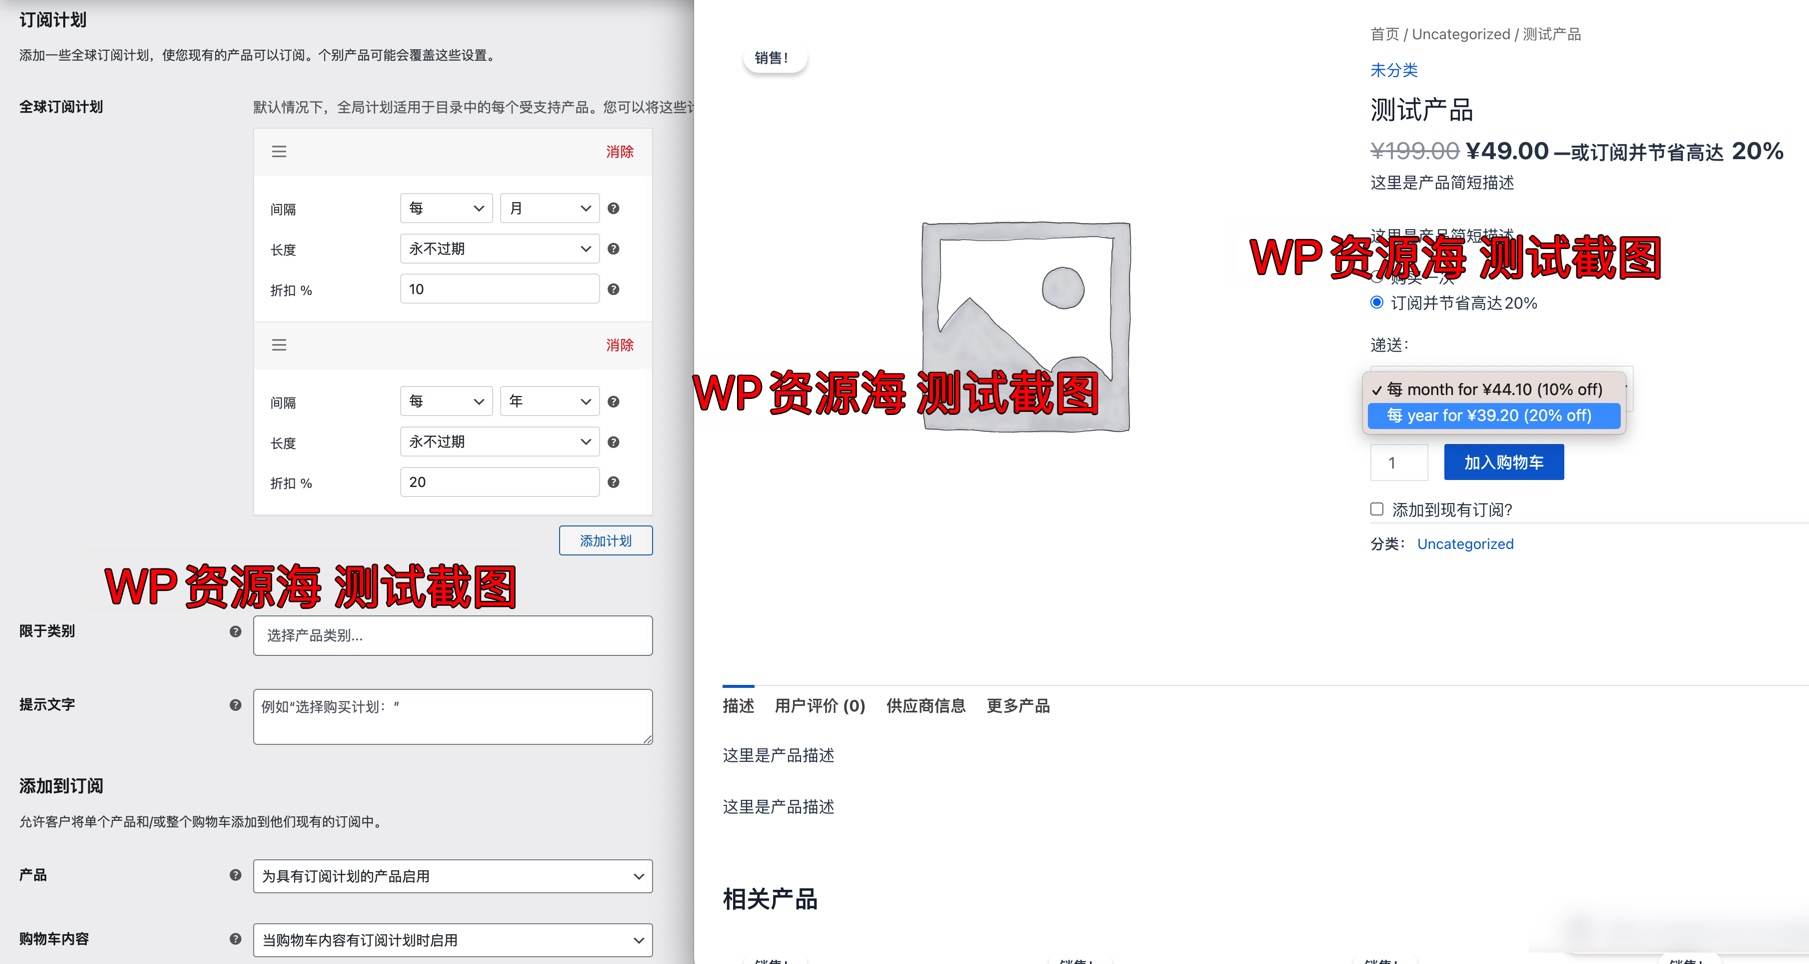Click the 添加计划 button
This screenshot has width=1809, height=964.
[x=606, y=541]
